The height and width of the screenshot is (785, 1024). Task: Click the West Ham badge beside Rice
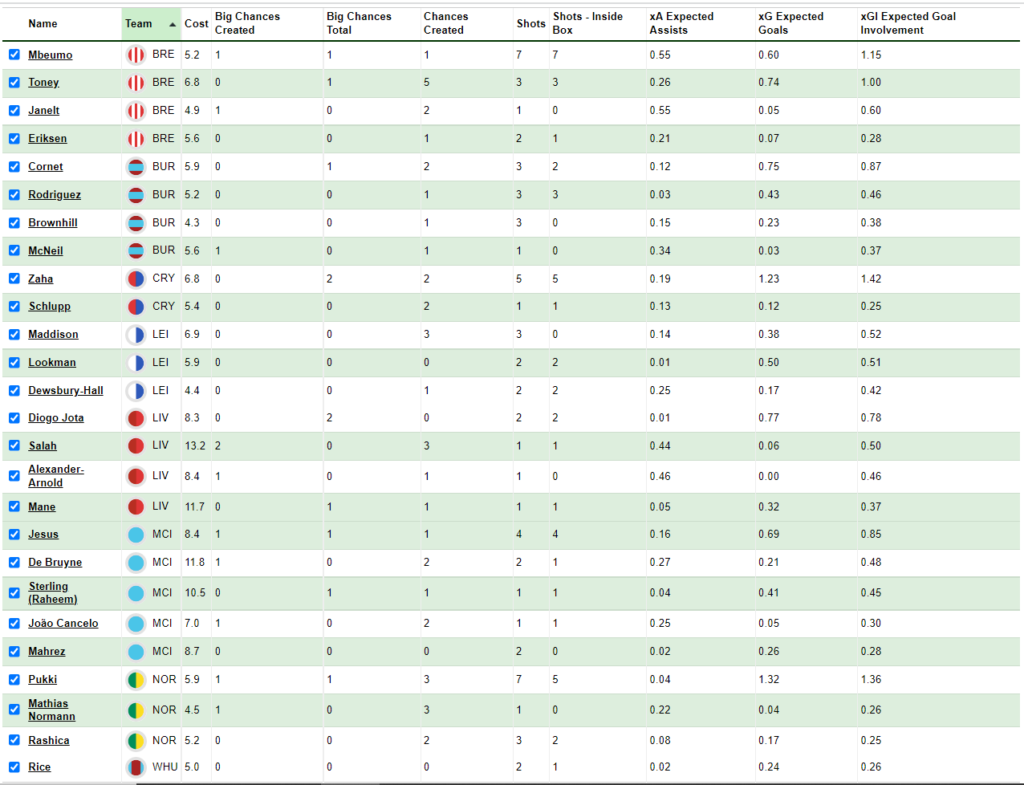click(x=136, y=768)
